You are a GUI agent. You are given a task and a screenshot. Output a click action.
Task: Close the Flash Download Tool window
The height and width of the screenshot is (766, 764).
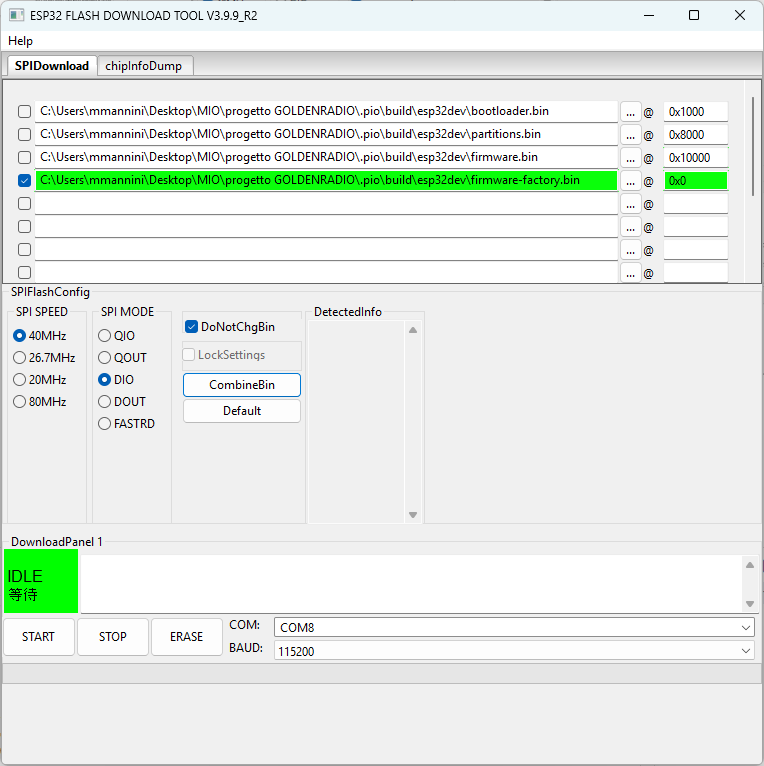(740, 16)
